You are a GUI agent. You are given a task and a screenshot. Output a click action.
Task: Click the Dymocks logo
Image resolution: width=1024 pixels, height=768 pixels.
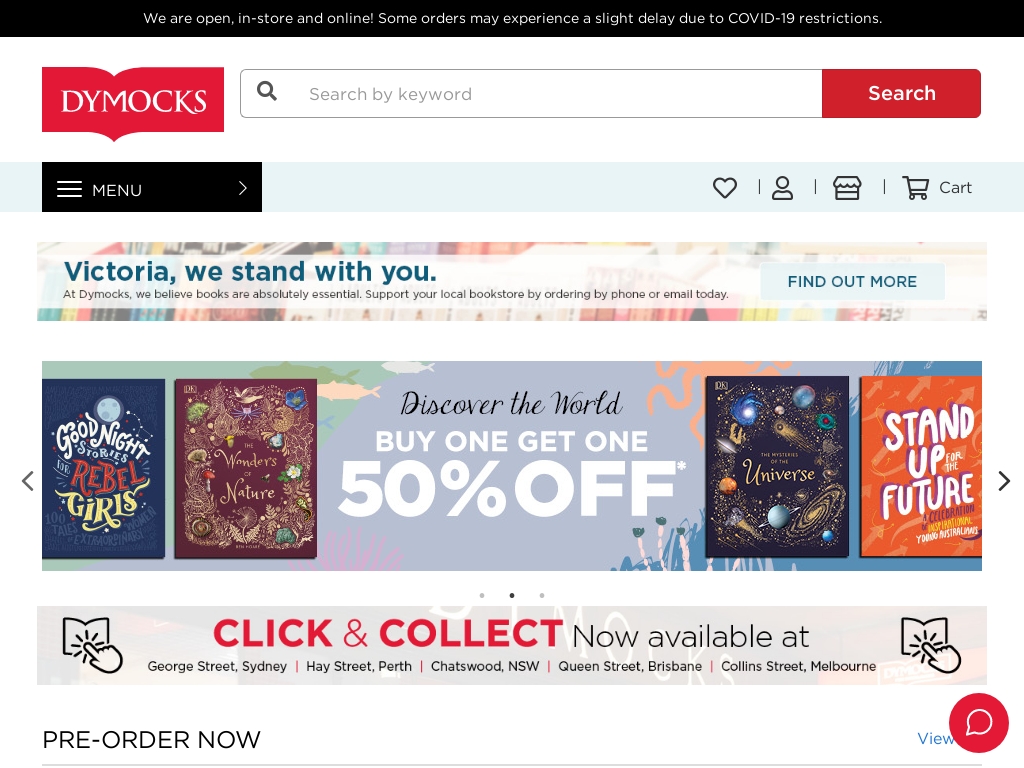133,103
